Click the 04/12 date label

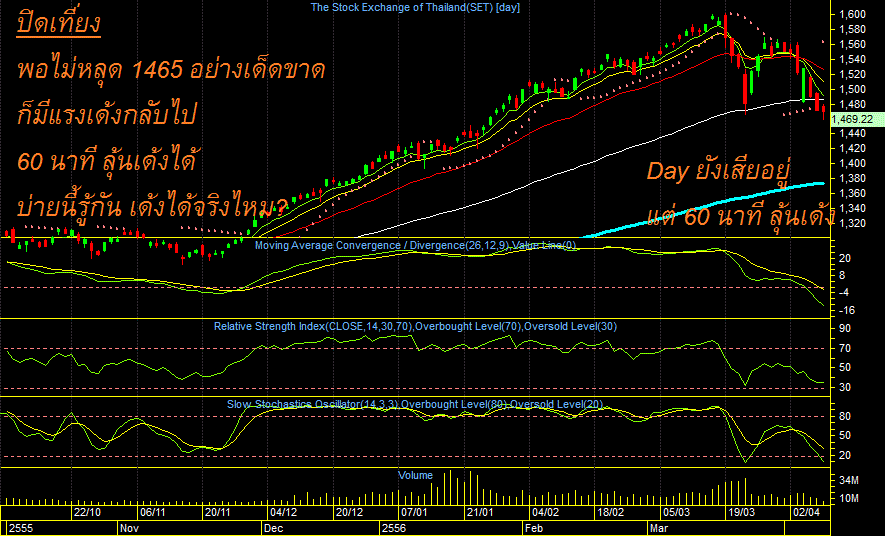283,512
